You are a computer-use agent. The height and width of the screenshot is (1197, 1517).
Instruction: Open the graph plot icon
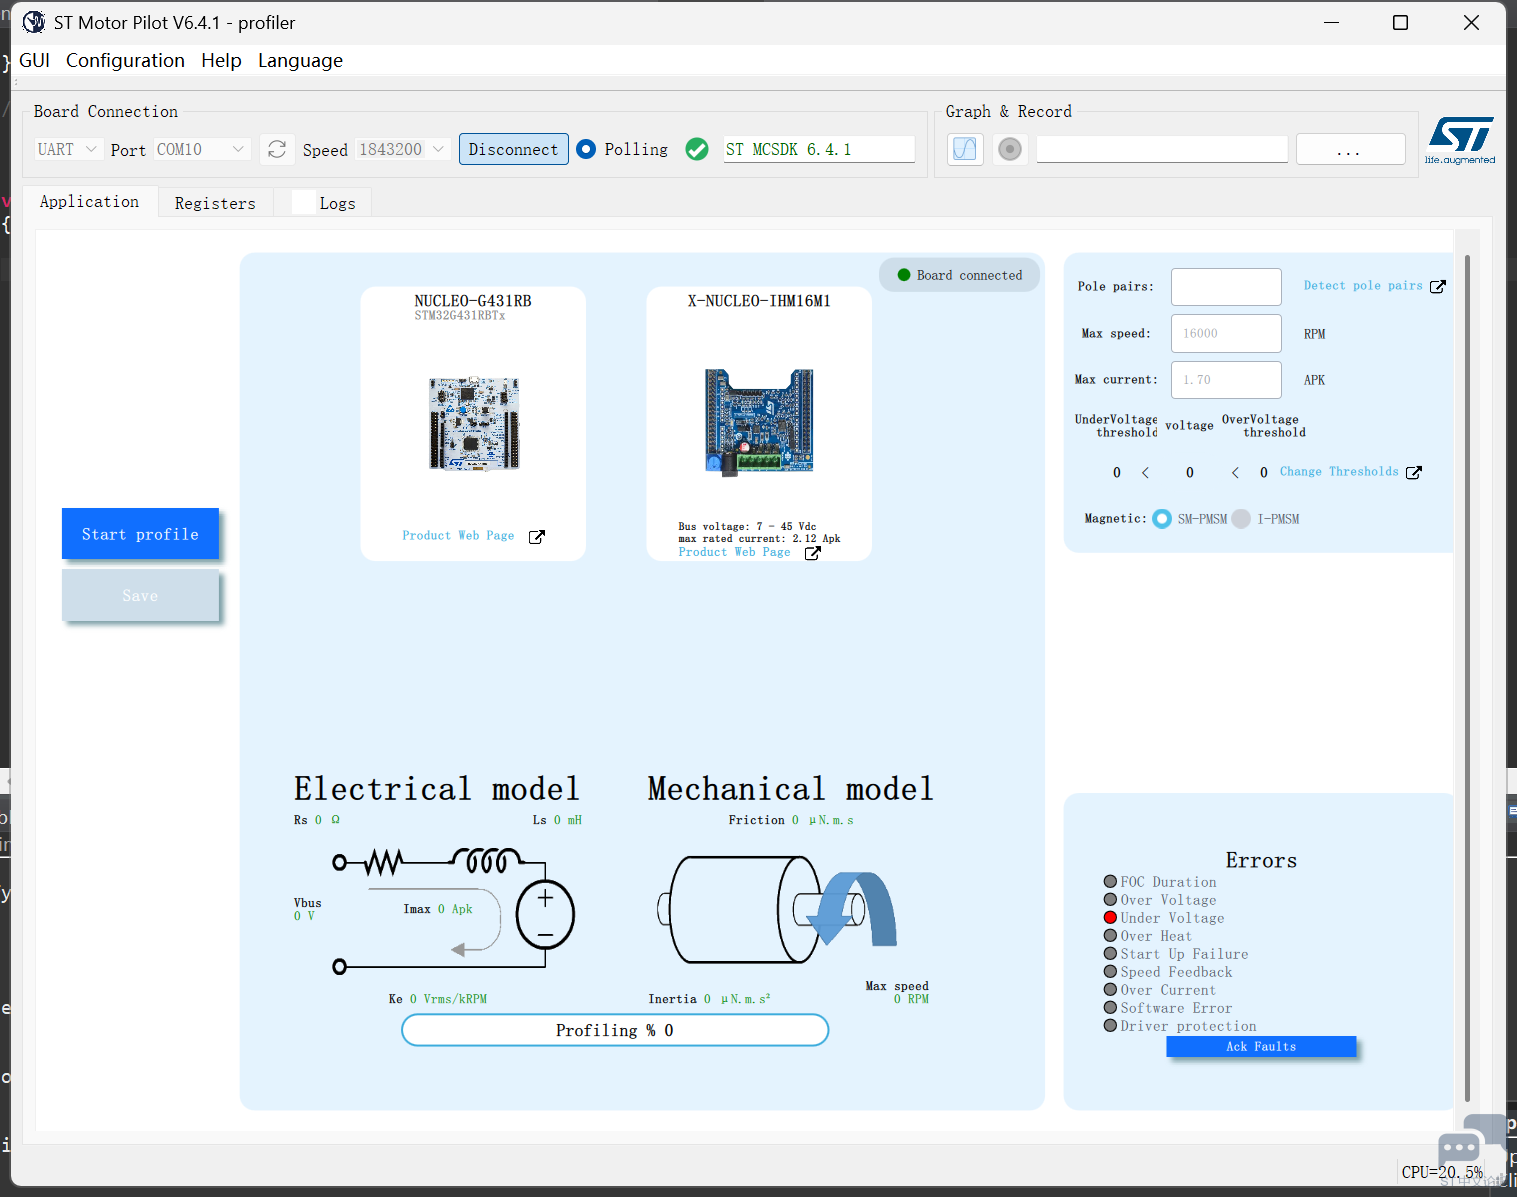coord(965,149)
